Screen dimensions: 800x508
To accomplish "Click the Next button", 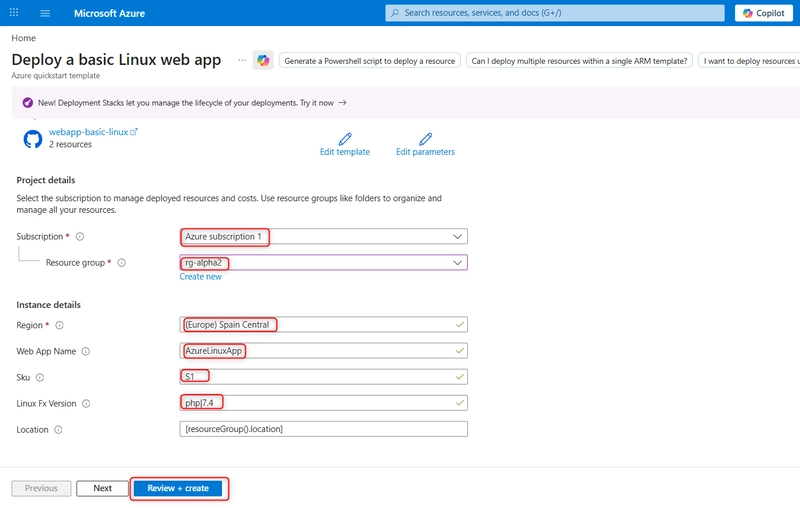I will [x=102, y=489].
